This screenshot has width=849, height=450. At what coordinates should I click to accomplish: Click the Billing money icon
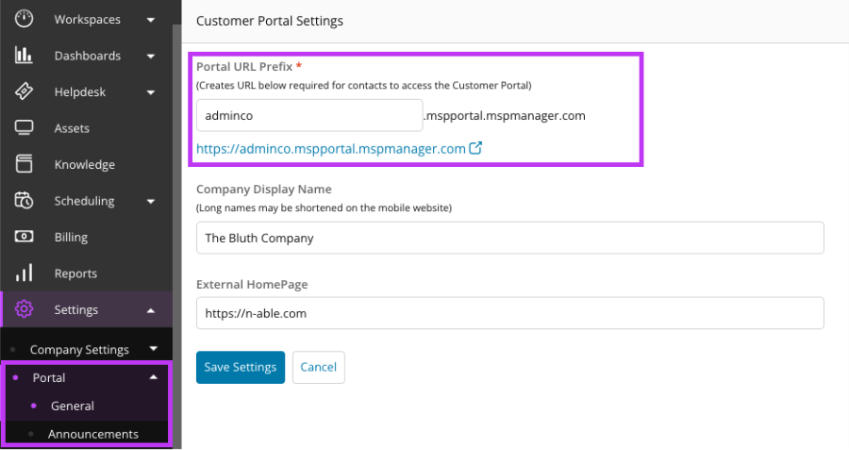(x=24, y=237)
